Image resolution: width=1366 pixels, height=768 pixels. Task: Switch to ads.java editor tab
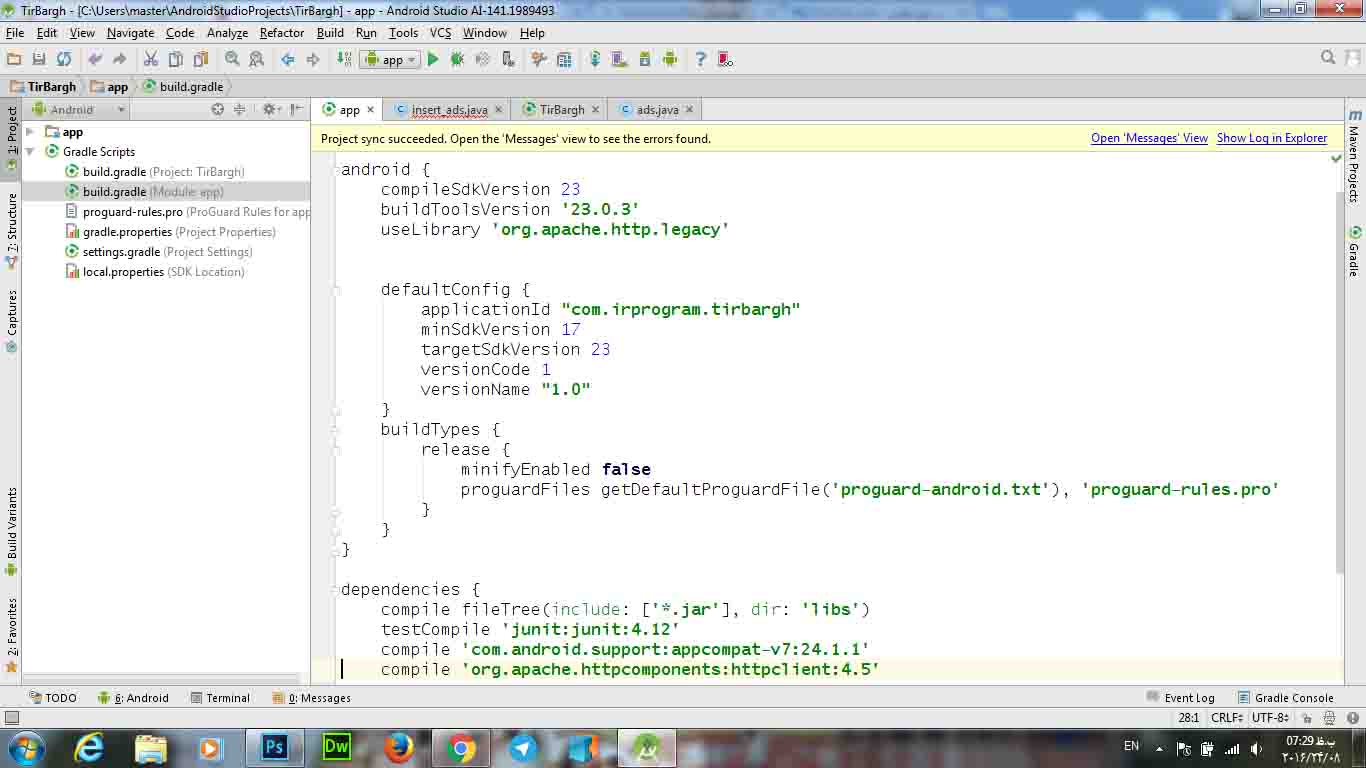(657, 110)
